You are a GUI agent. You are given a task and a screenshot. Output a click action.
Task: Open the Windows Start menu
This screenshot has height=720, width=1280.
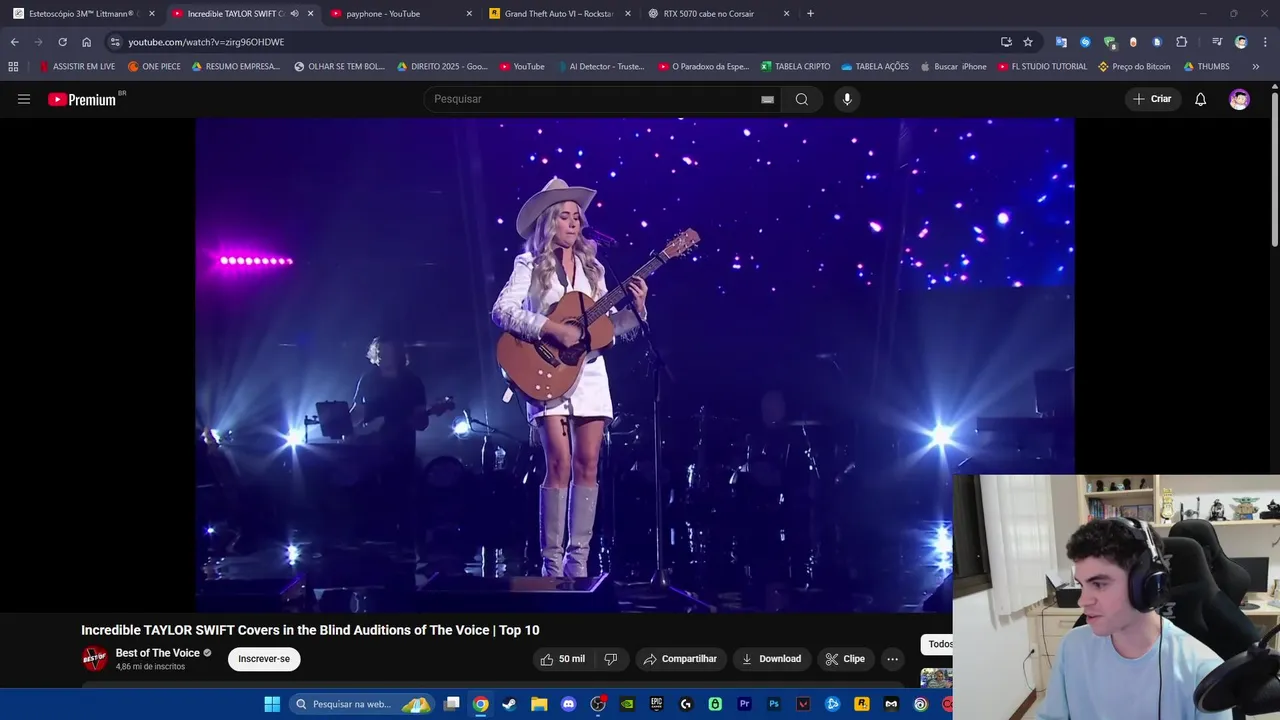coord(272,704)
